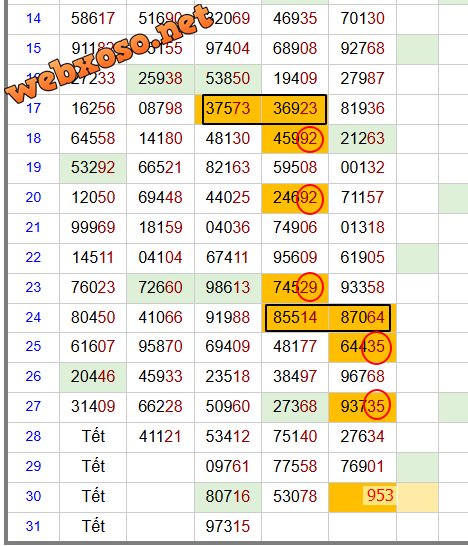Select orange cell 36923

(295, 108)
